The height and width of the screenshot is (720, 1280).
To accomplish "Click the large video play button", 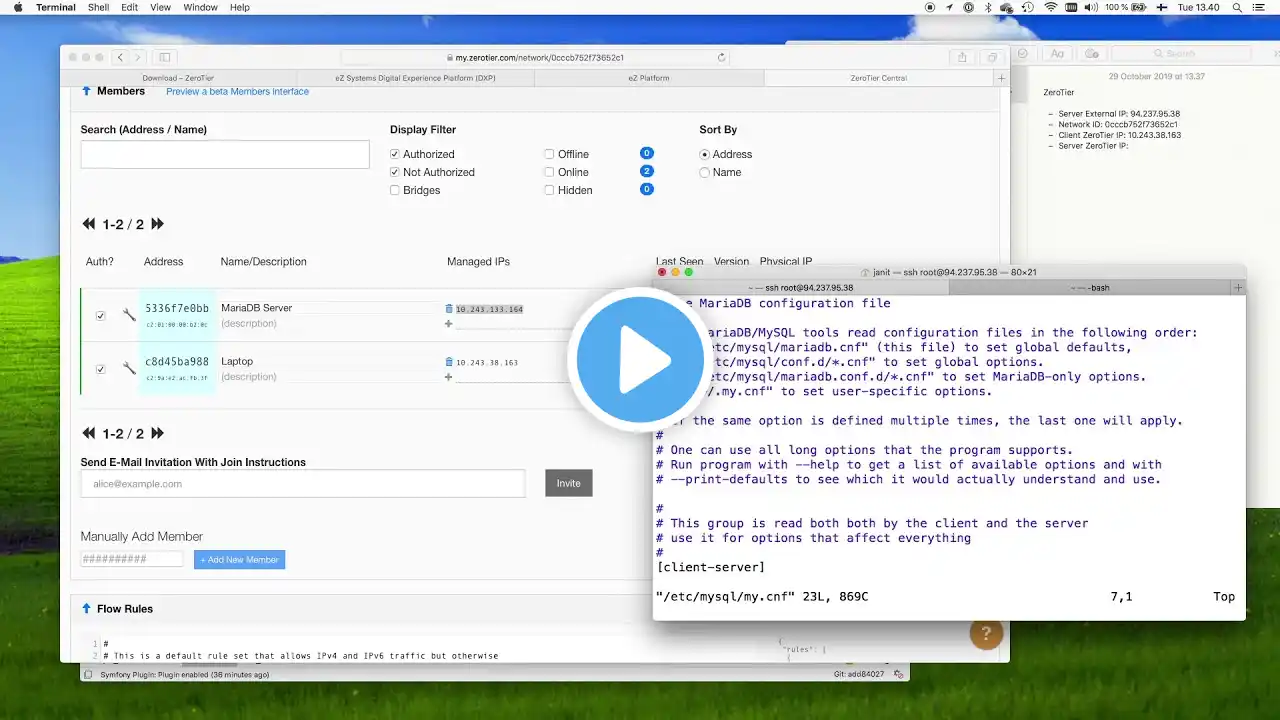I will click(x=640, y=360).
